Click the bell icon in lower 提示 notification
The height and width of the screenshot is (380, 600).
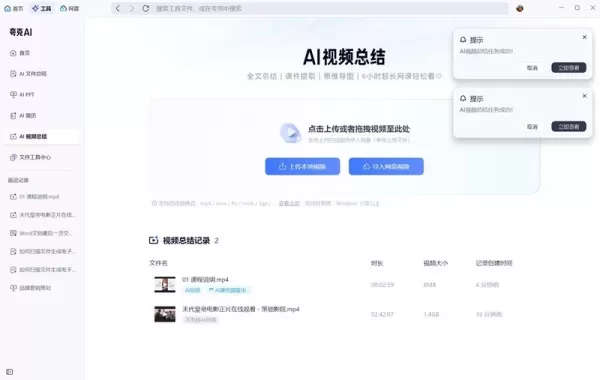point(463,98)
